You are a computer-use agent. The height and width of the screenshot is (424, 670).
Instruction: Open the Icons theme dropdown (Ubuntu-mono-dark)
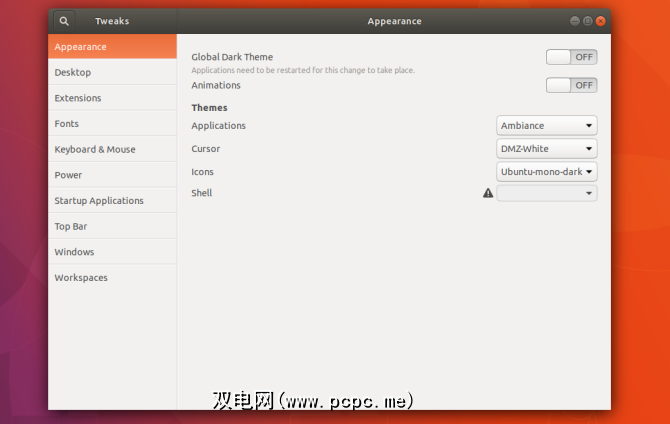(547, 172)
